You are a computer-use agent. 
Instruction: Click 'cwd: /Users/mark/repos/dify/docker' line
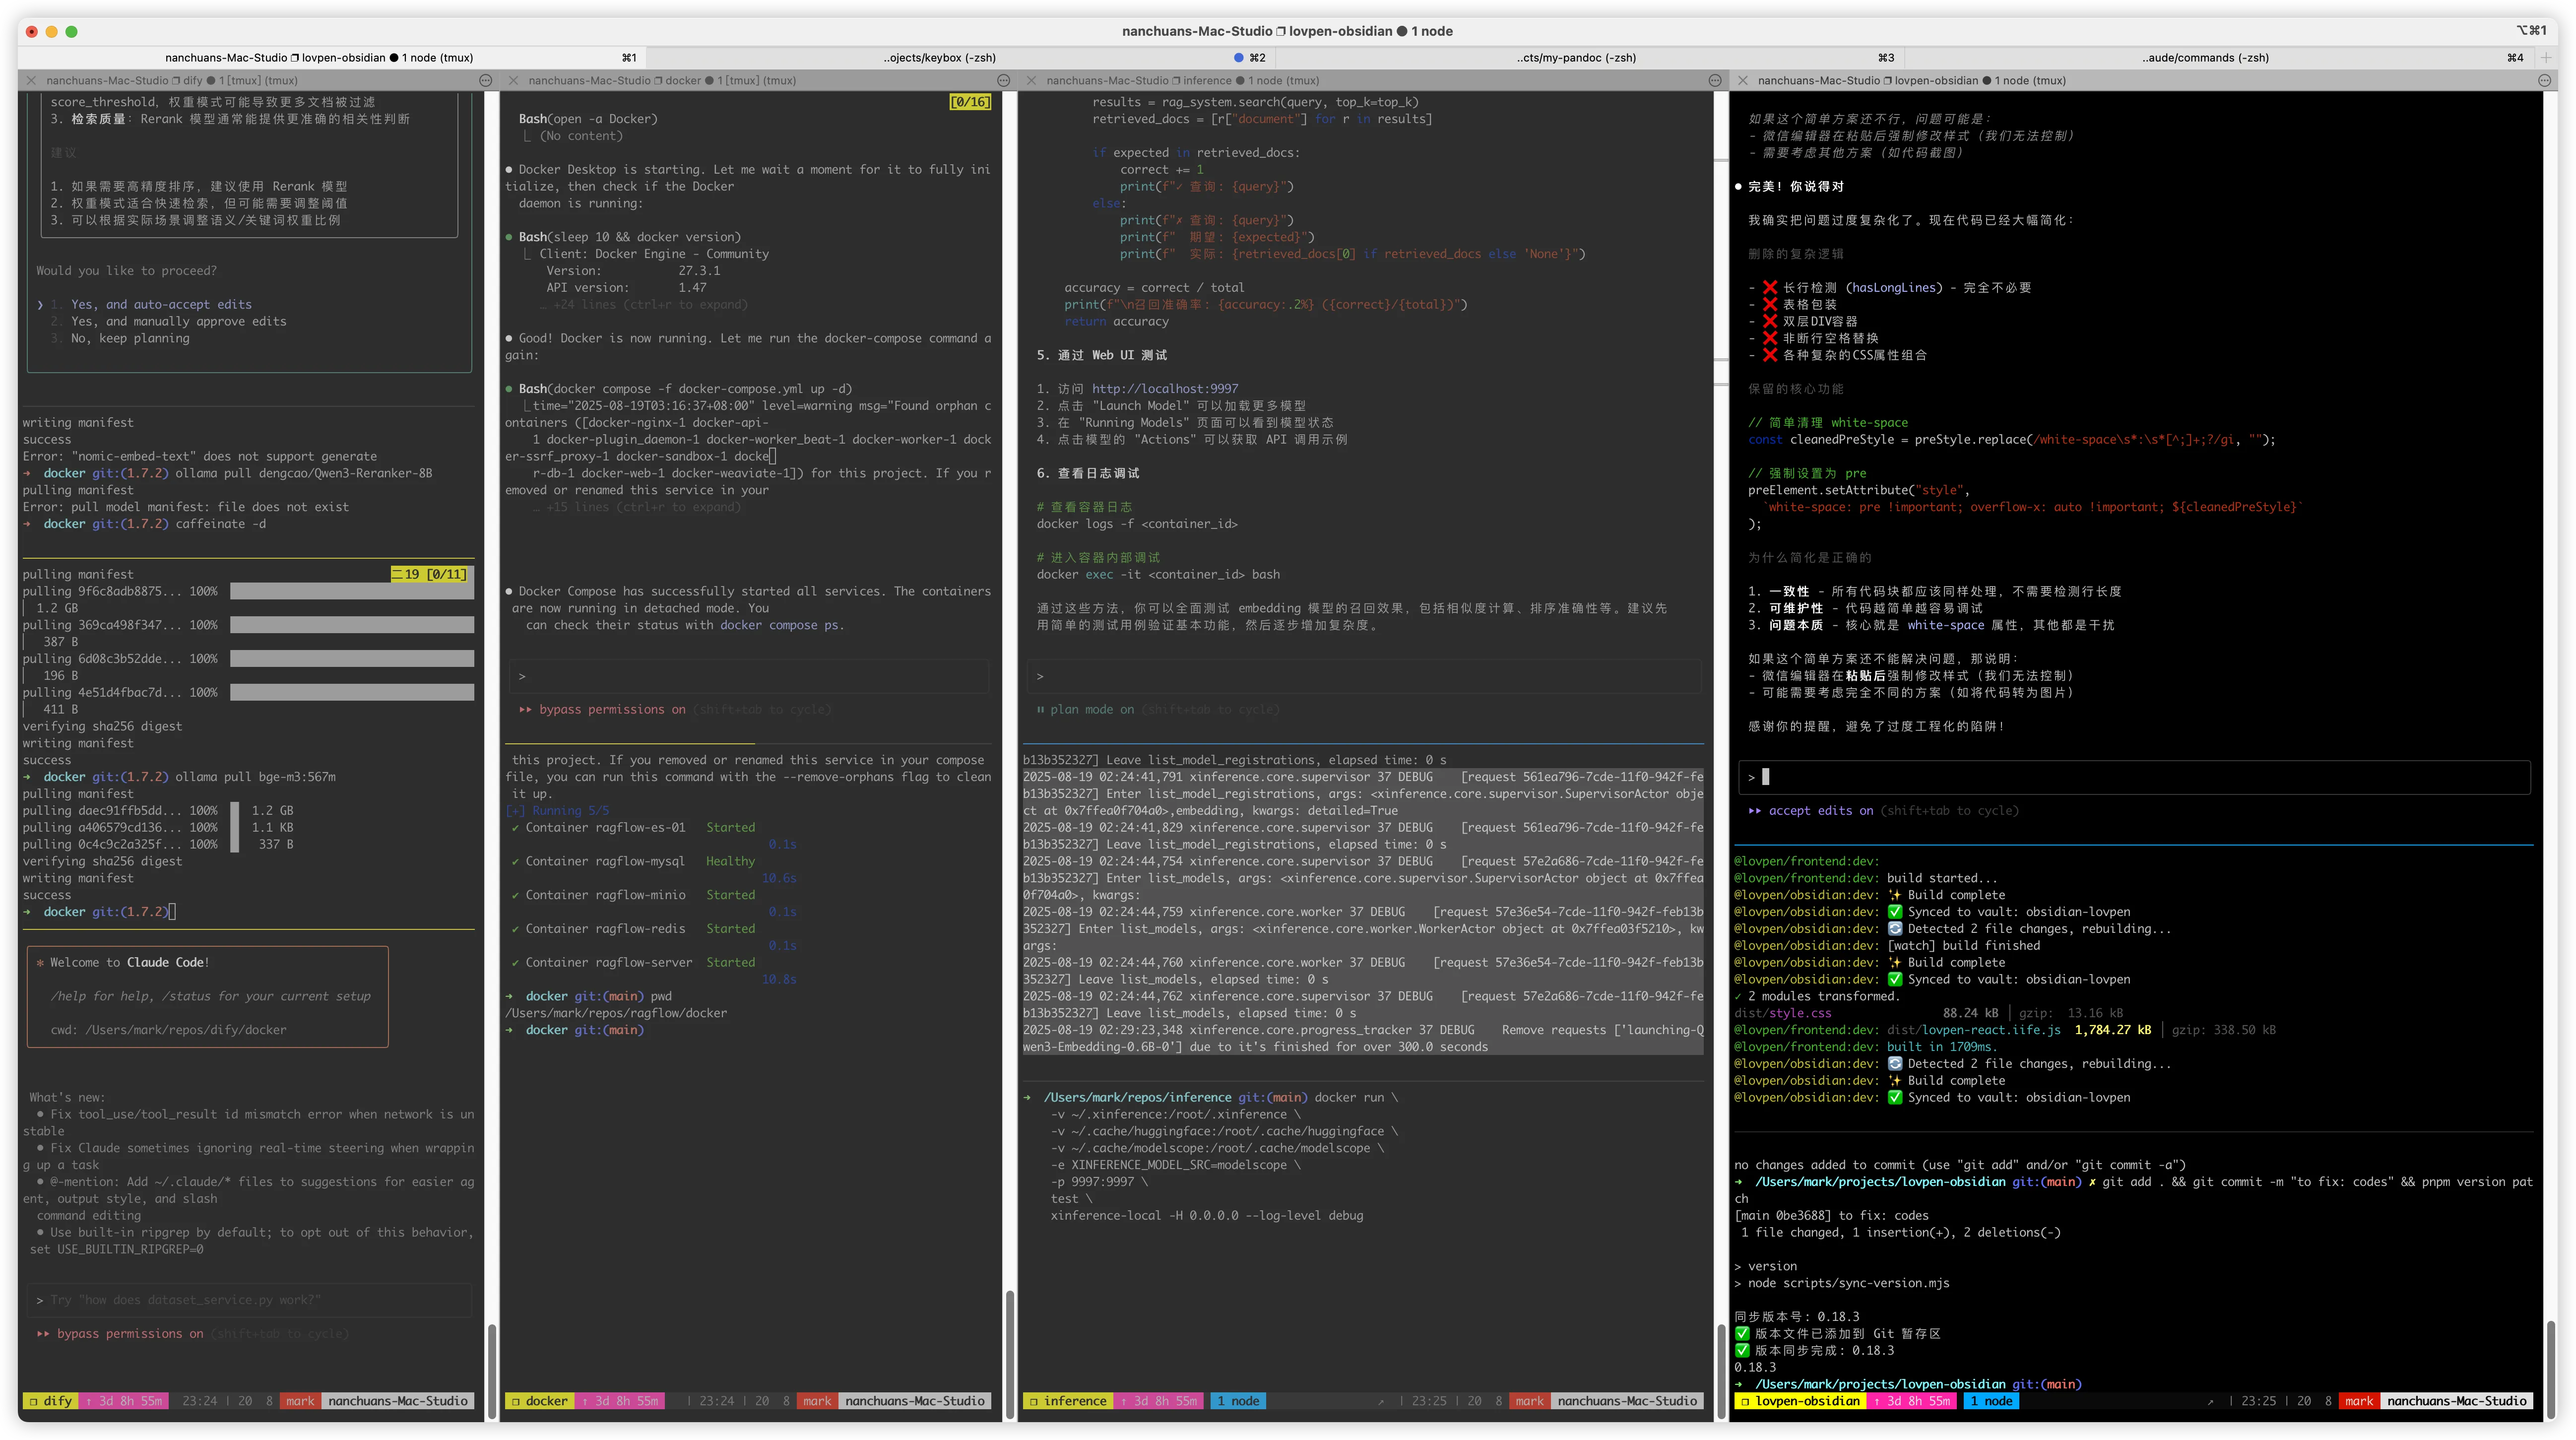tap(168, 1030)
